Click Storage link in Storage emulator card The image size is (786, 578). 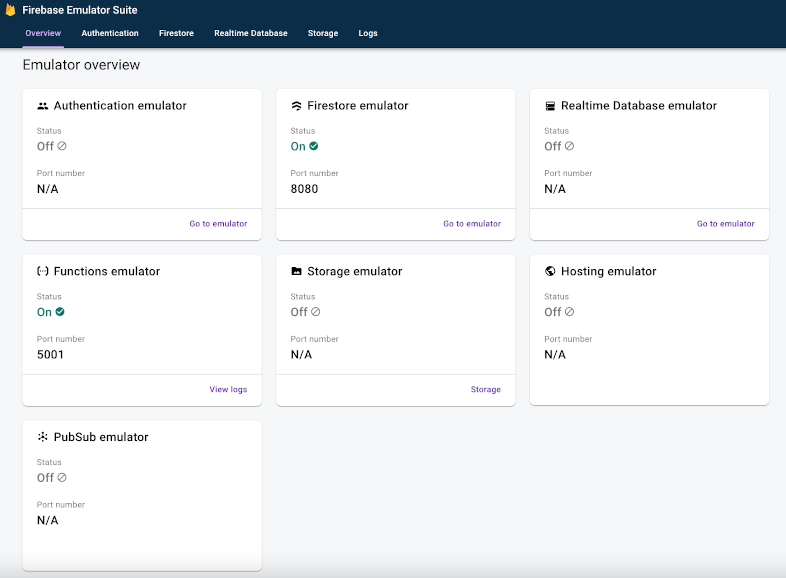coord(486,390)
